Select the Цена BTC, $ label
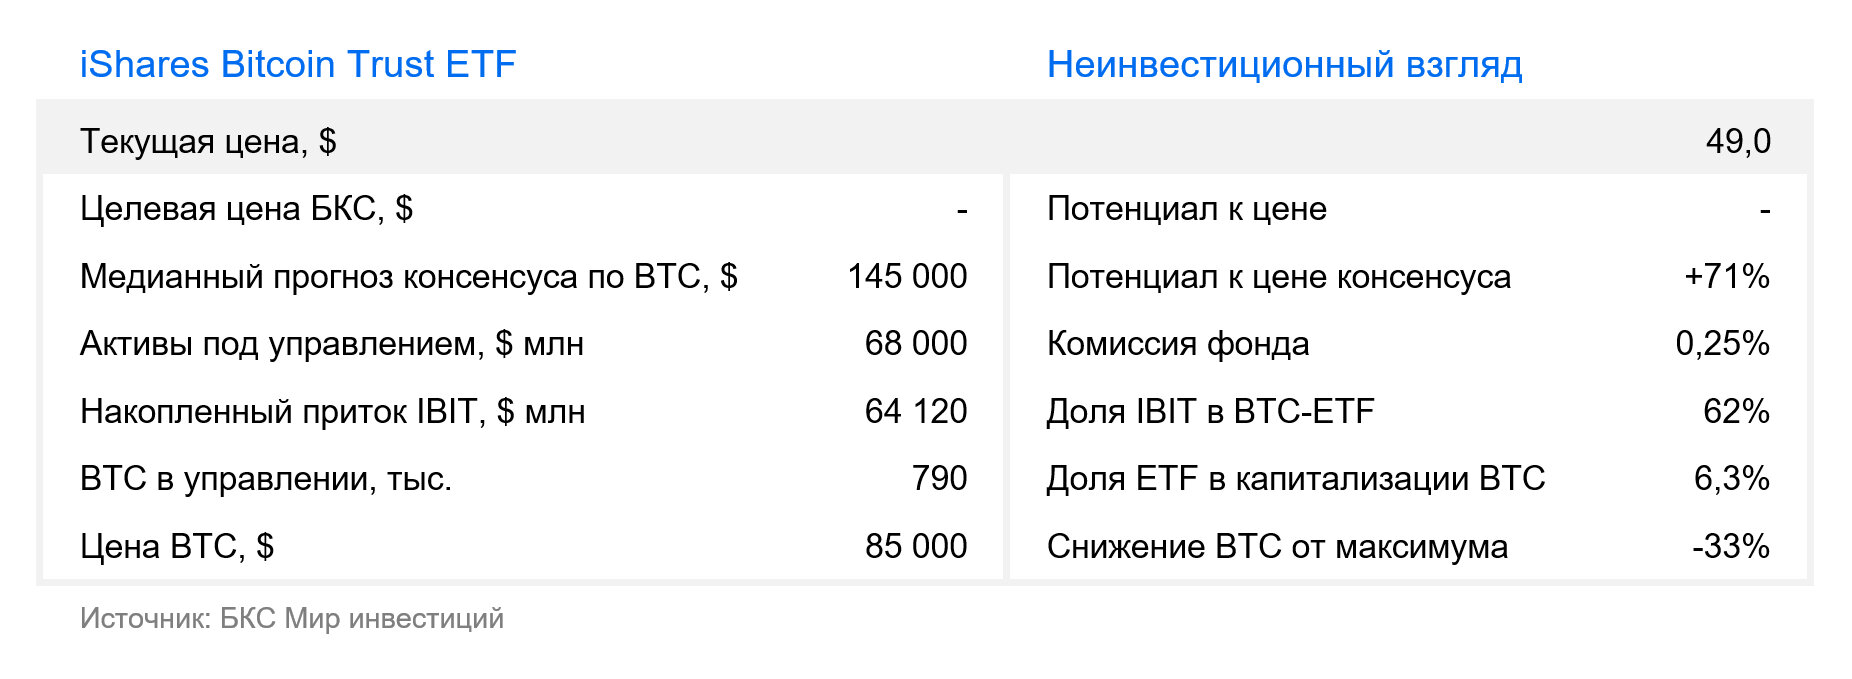 click(177, 547)
